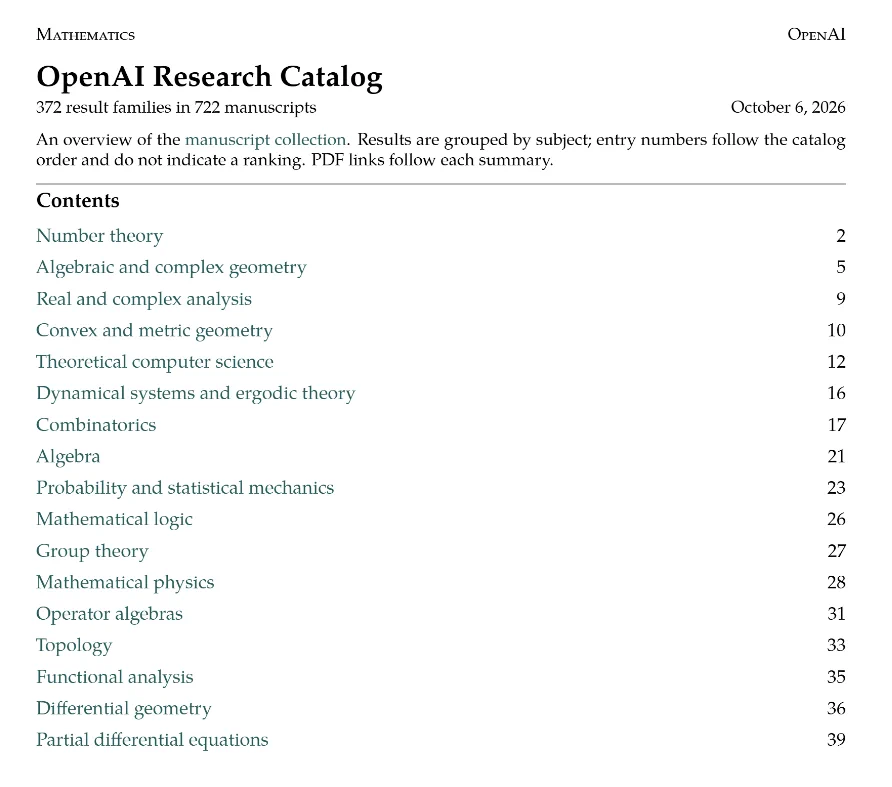Click page number 10 in contents
The width and height of the screenshot is (892, 787).
click(x=836, y=330)
